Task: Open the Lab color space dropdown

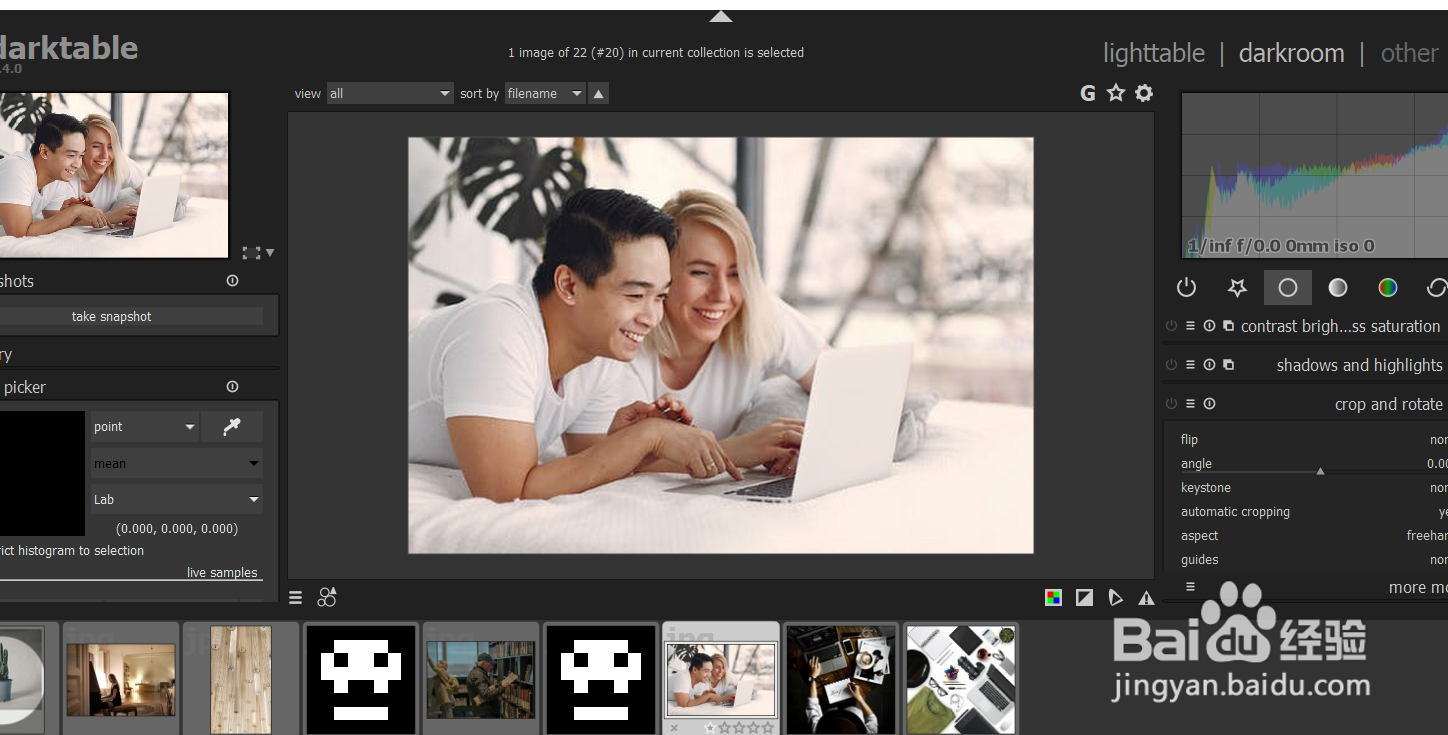Action: pos(176,500)
